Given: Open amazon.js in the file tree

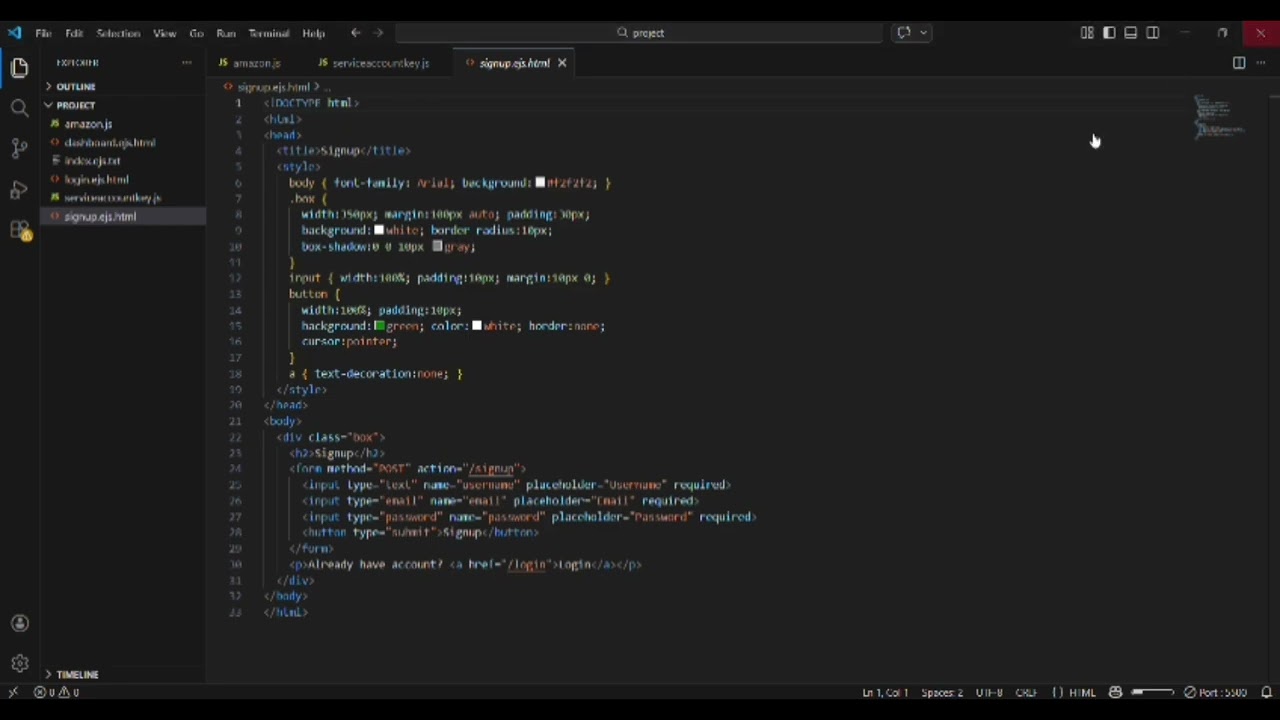Looking at the screenshot, I should [88, 124].
